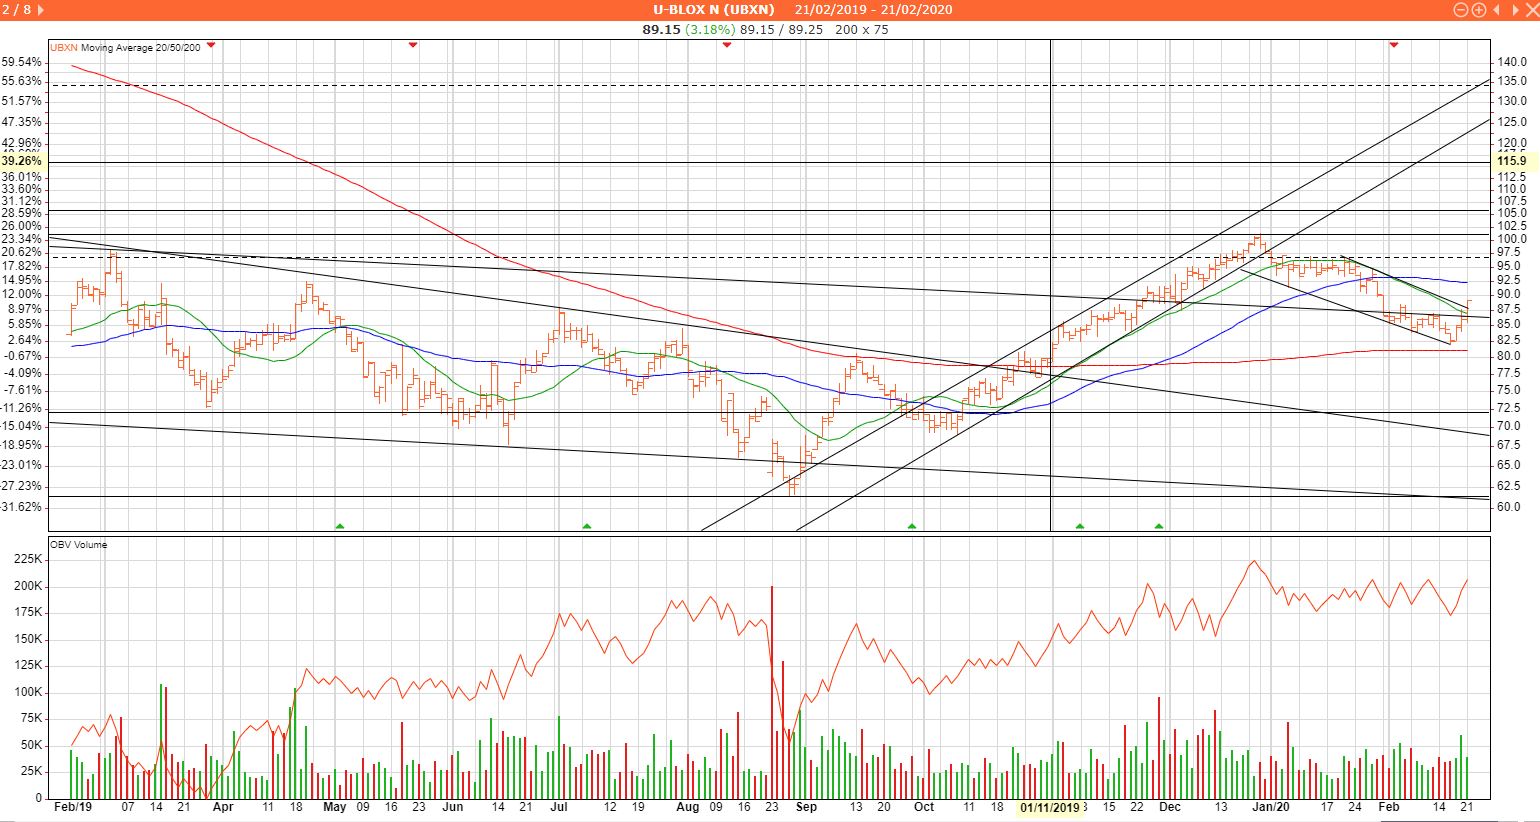Zoom in using the plus circle icon

point(1477,9)
